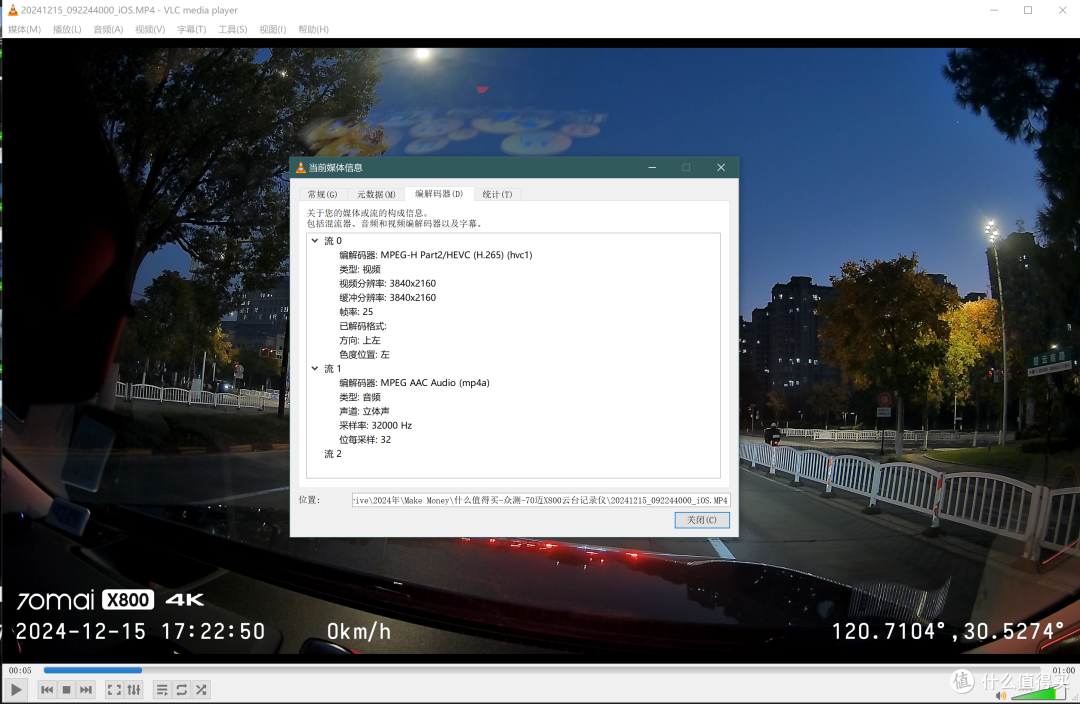Open the 音频(A) menu
The height and width of the screenshot is (704, 1080).
[x=108, y=29]
